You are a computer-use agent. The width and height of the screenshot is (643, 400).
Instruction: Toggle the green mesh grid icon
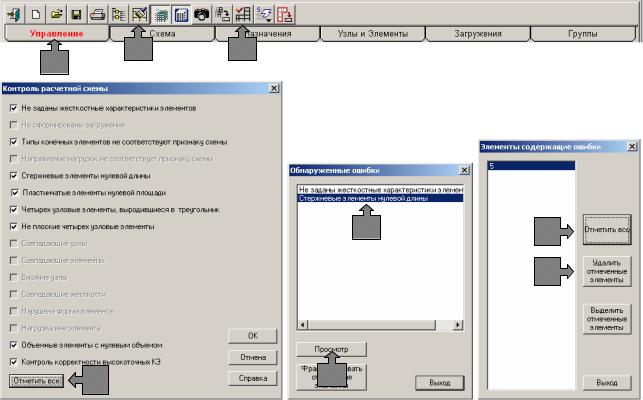pyautogui.click(x=160, y=15)
